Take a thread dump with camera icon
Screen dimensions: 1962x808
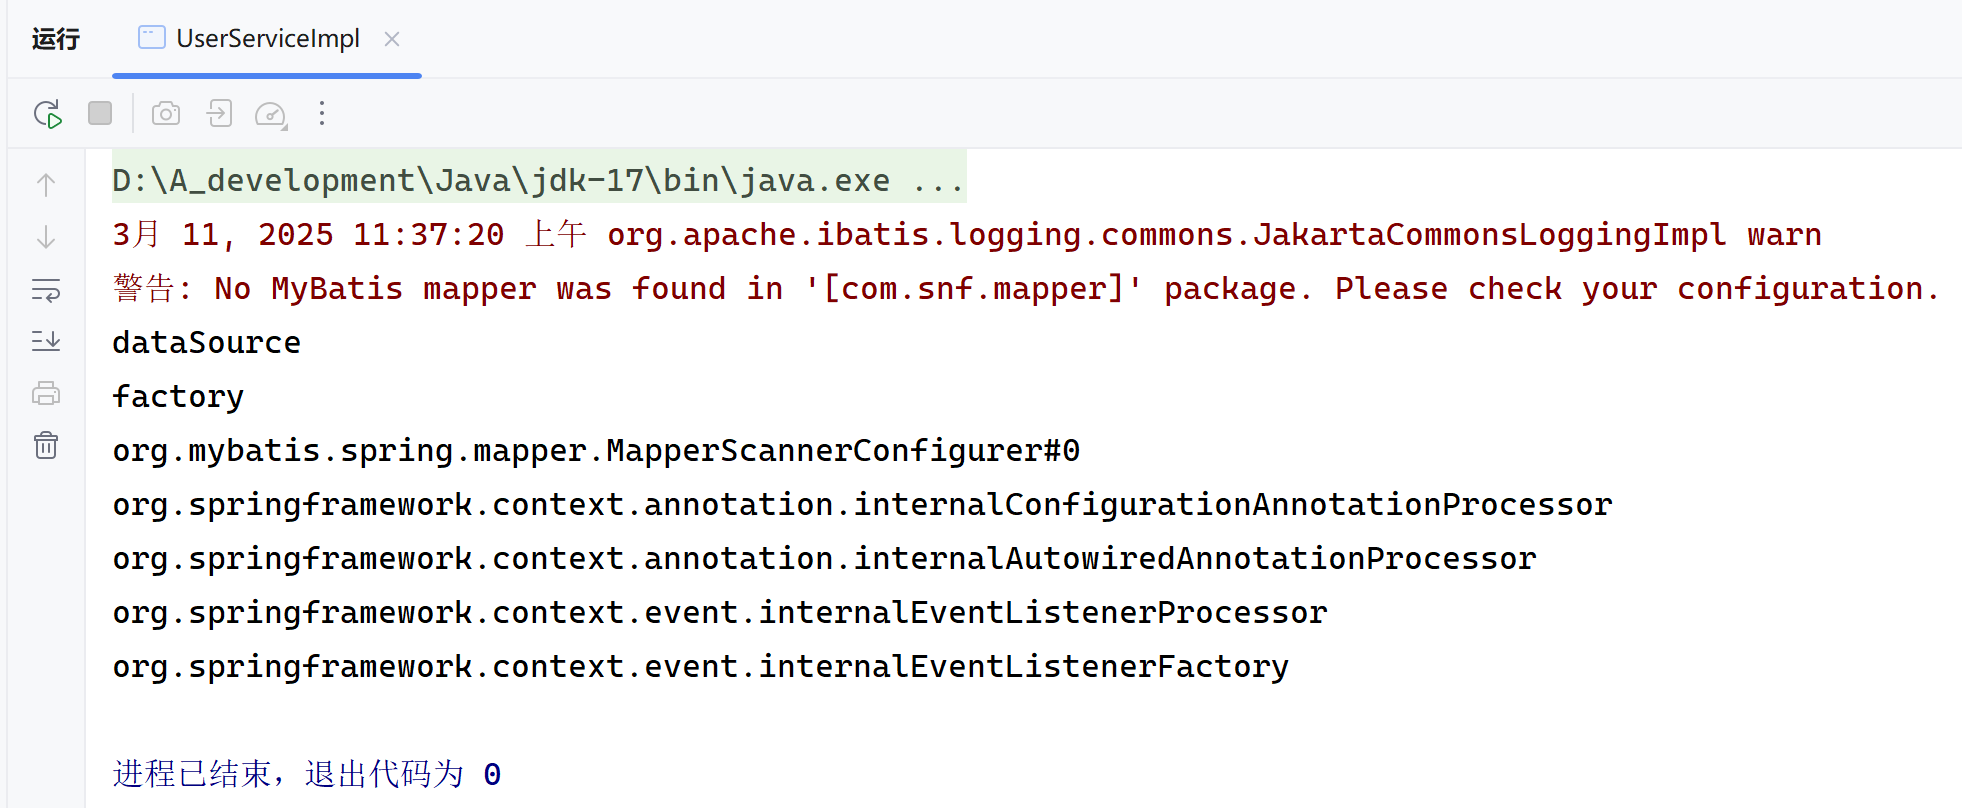coord(166,113)
